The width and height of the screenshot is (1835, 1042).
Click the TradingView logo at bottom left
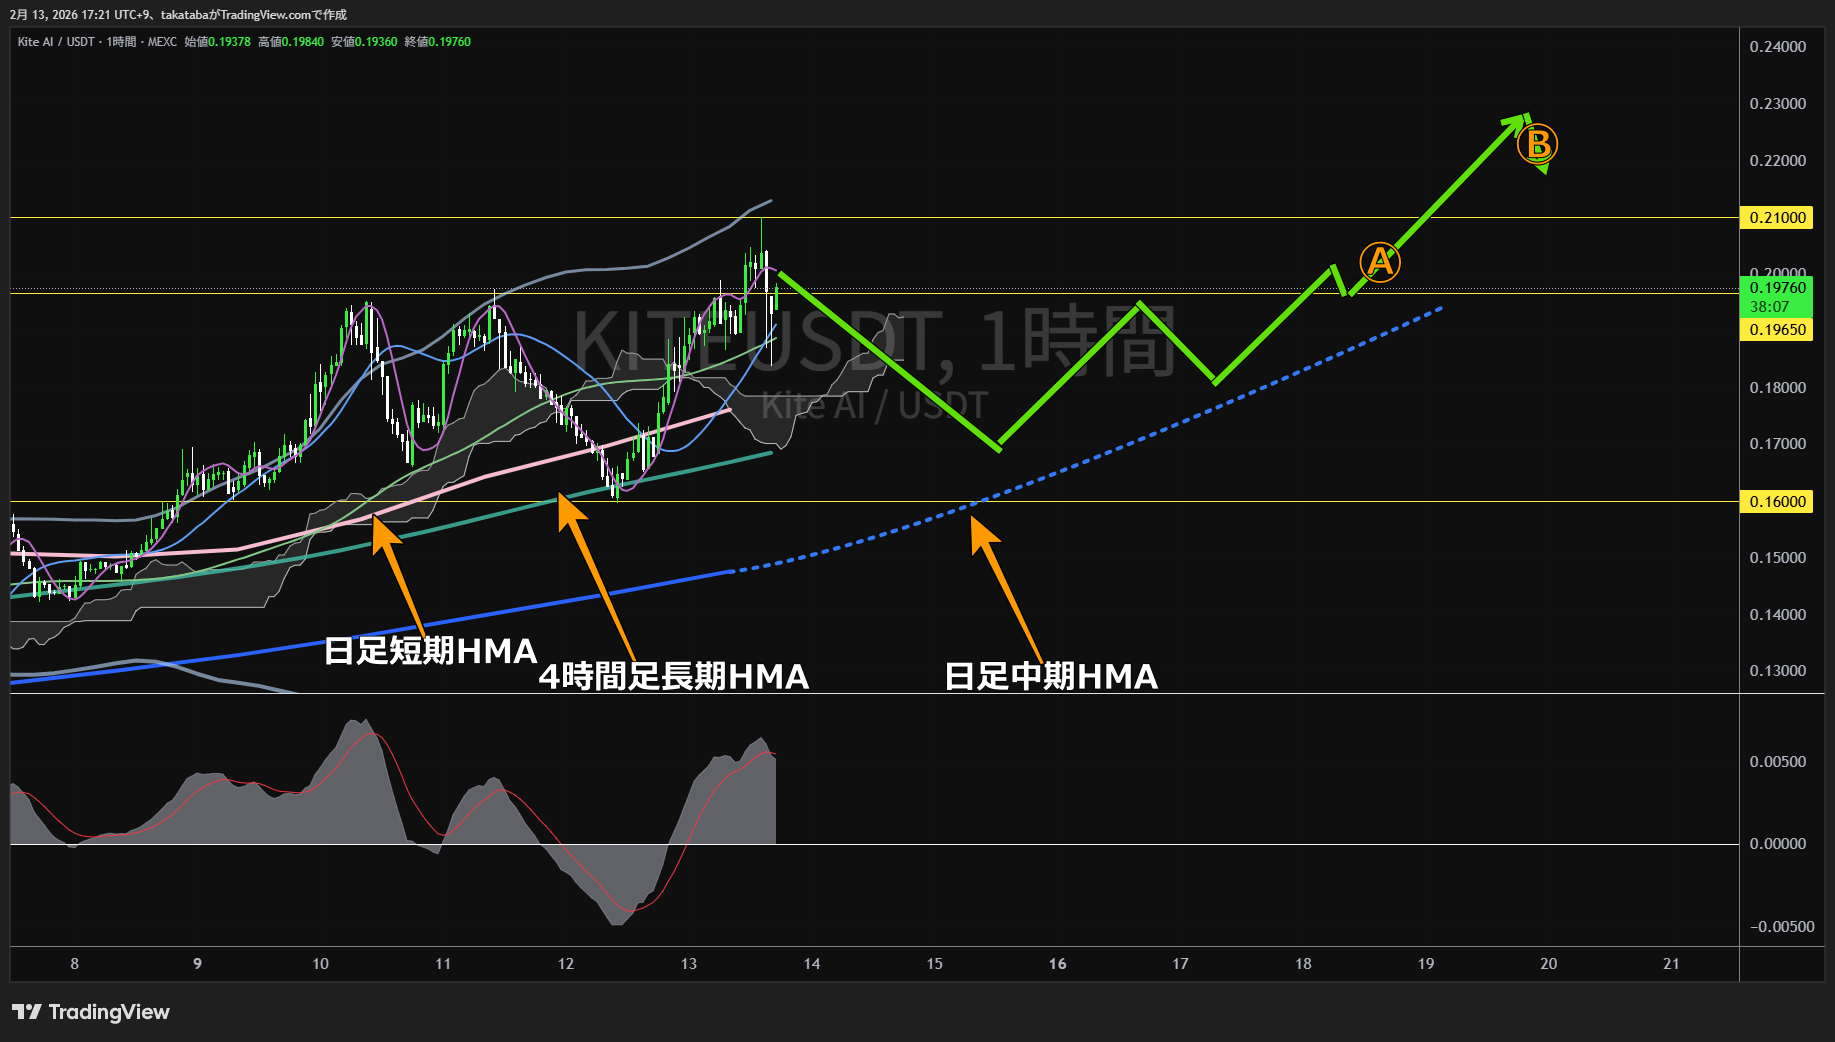(x=90, y=1012)
